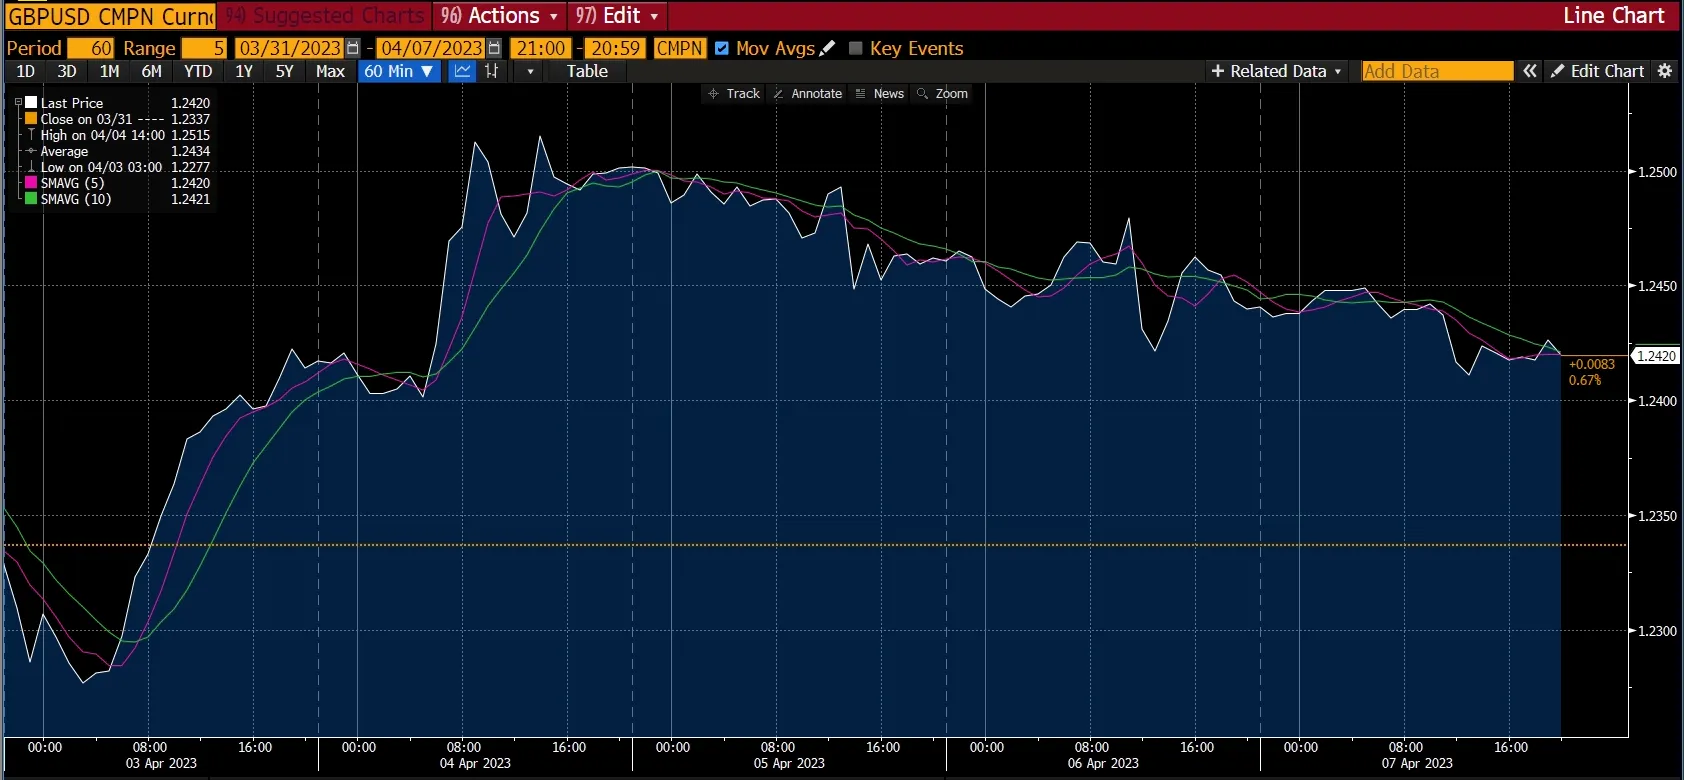Viewport: 1684px width, 780px height.
Task: Select the YTD range tab
Action: coord(198,71)
